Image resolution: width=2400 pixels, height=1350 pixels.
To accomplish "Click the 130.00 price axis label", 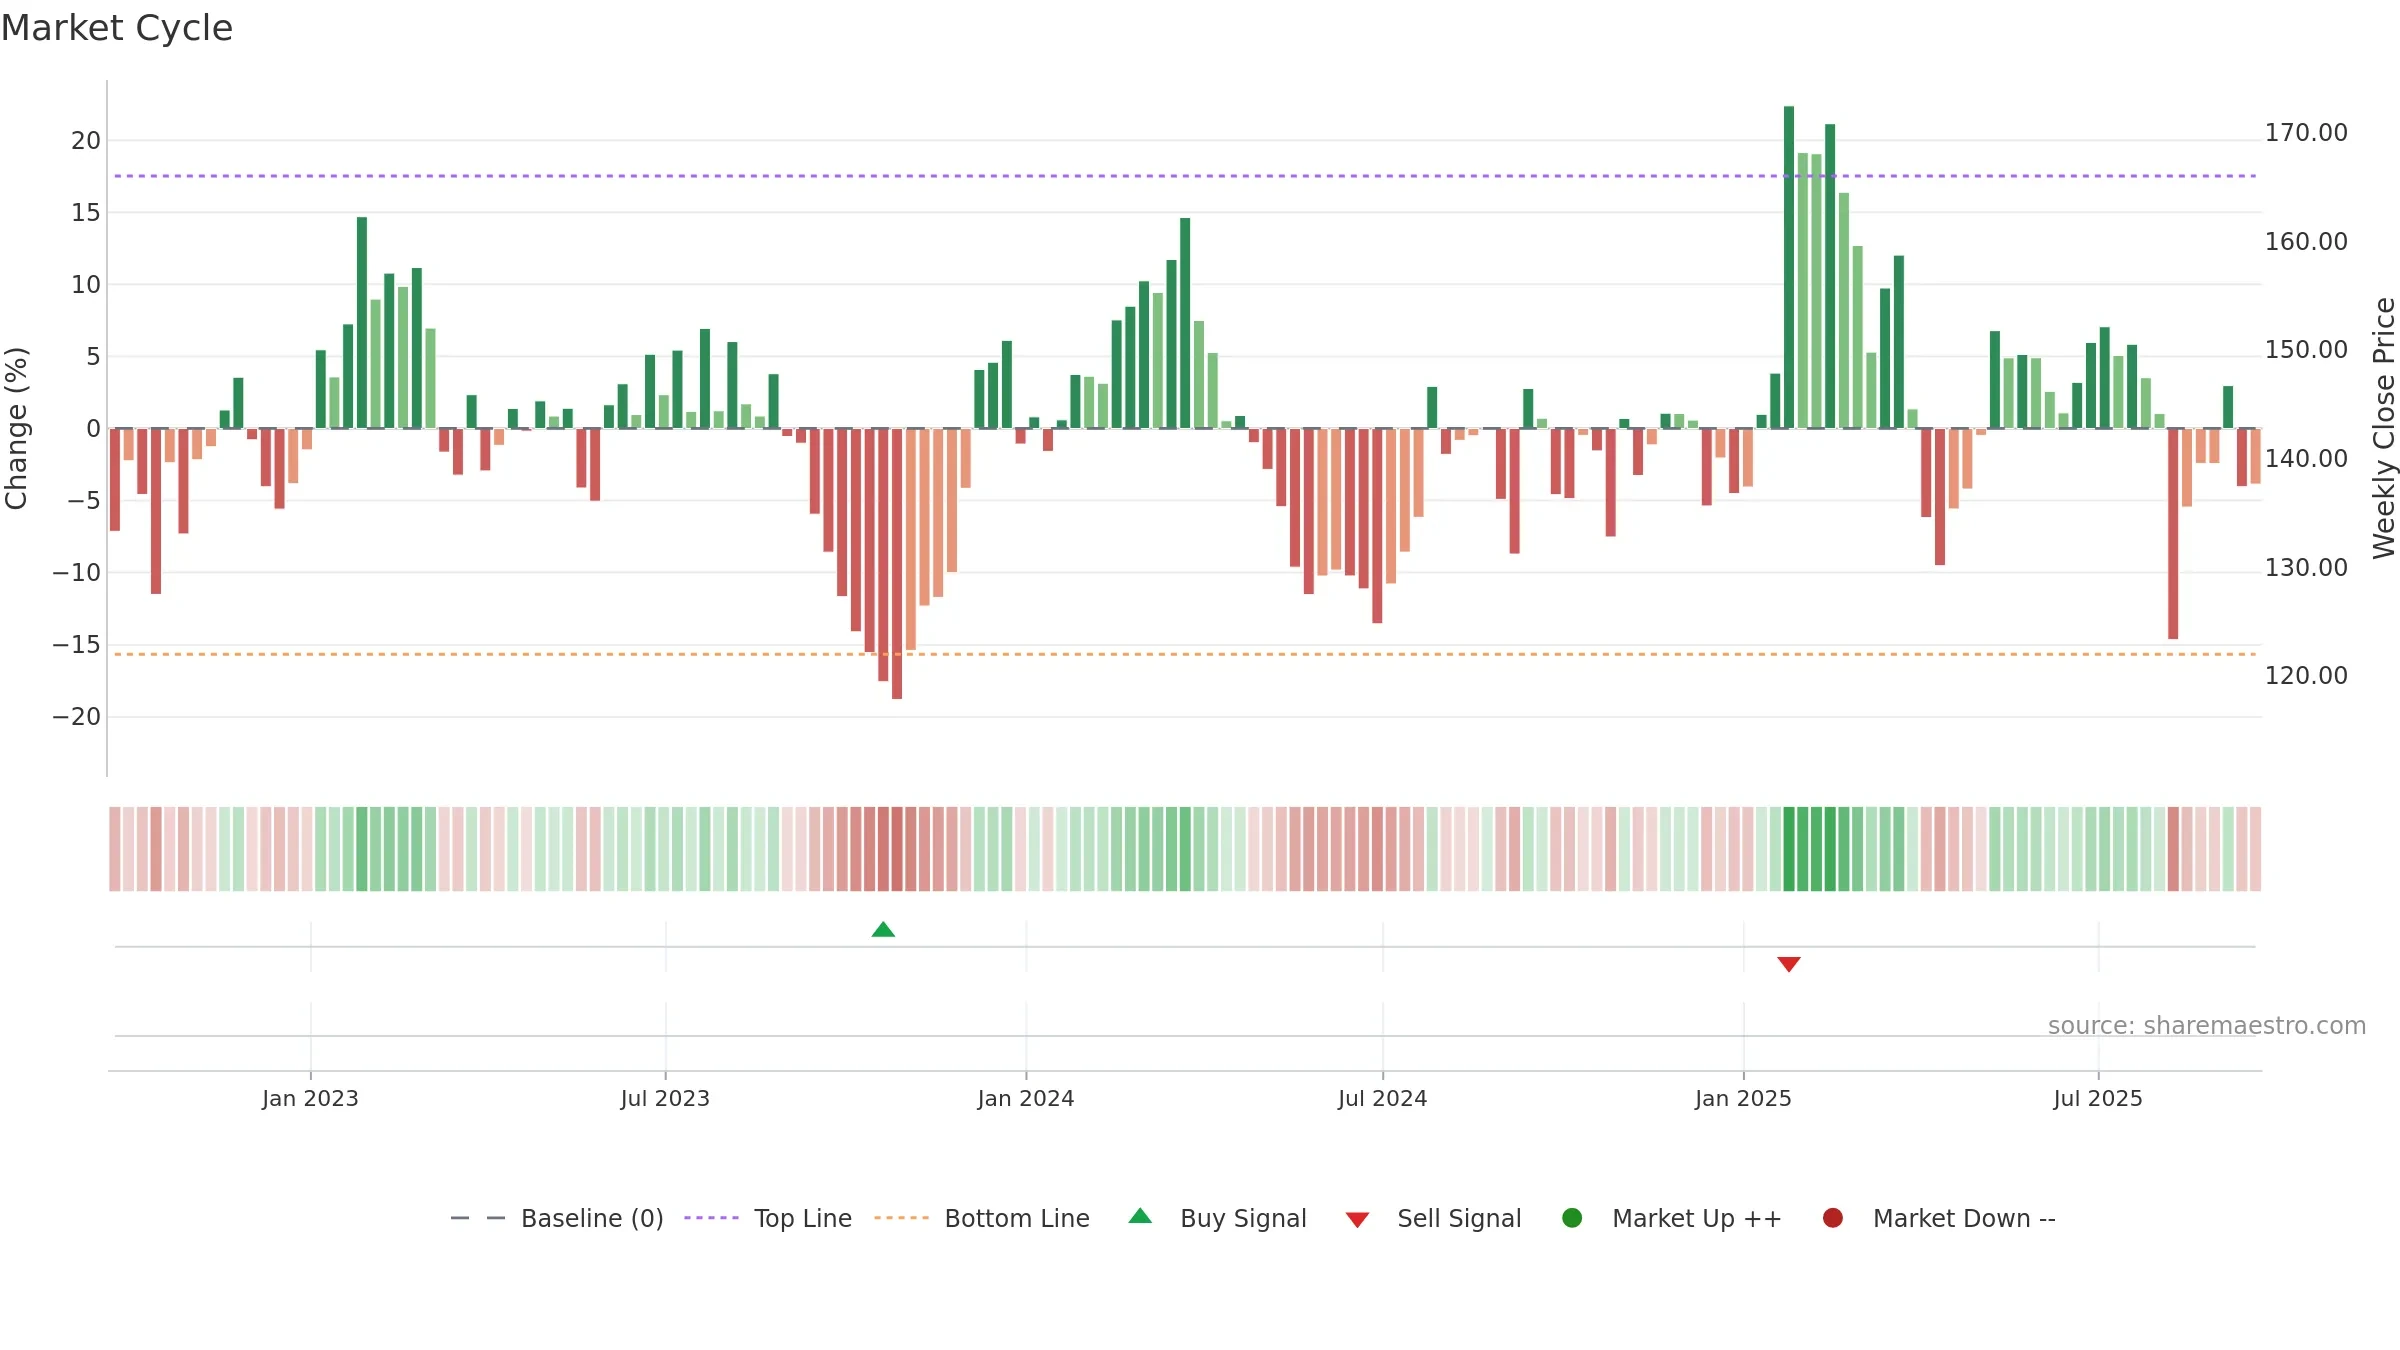I will pos(2306,568).
